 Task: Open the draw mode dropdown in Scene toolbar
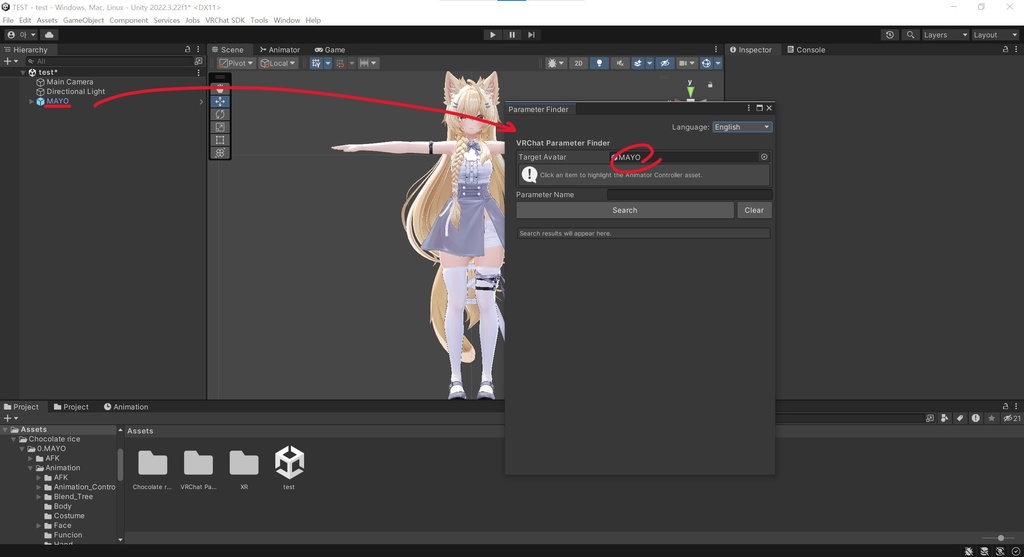[555, 63]
